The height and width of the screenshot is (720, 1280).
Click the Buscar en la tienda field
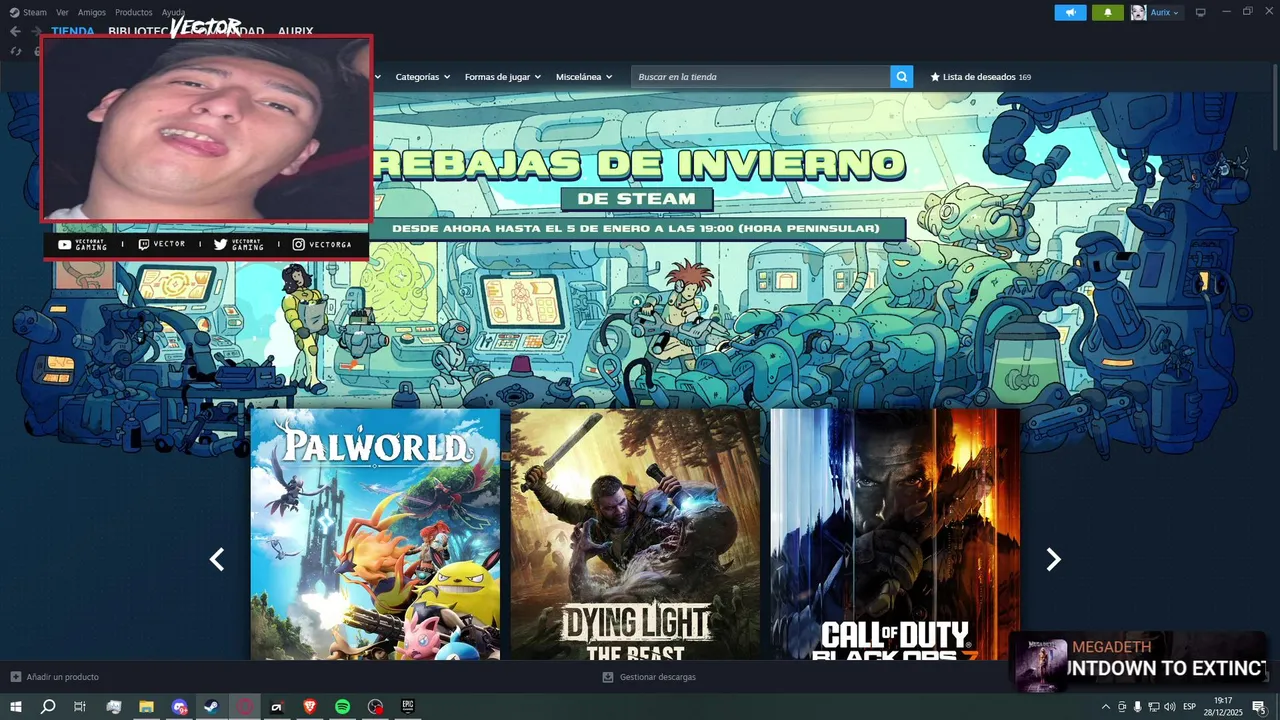[760, 77]
